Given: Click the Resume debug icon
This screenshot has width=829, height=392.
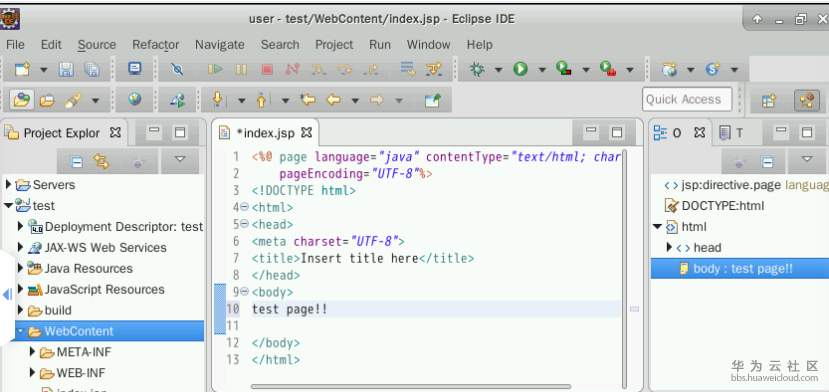Looking at the screenshot, I should point(215,69).
